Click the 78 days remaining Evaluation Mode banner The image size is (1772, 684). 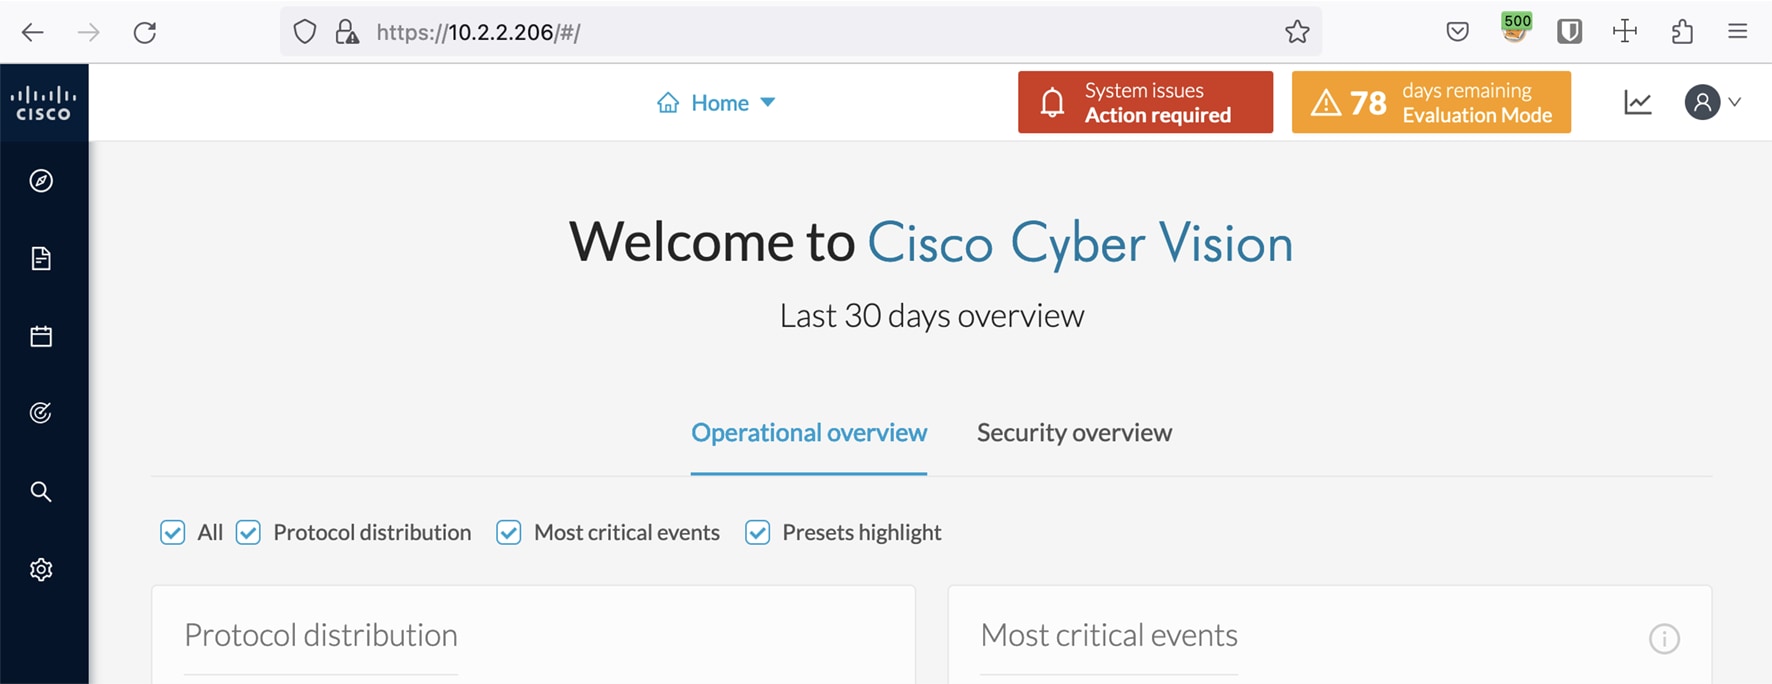pos(1431,102)
